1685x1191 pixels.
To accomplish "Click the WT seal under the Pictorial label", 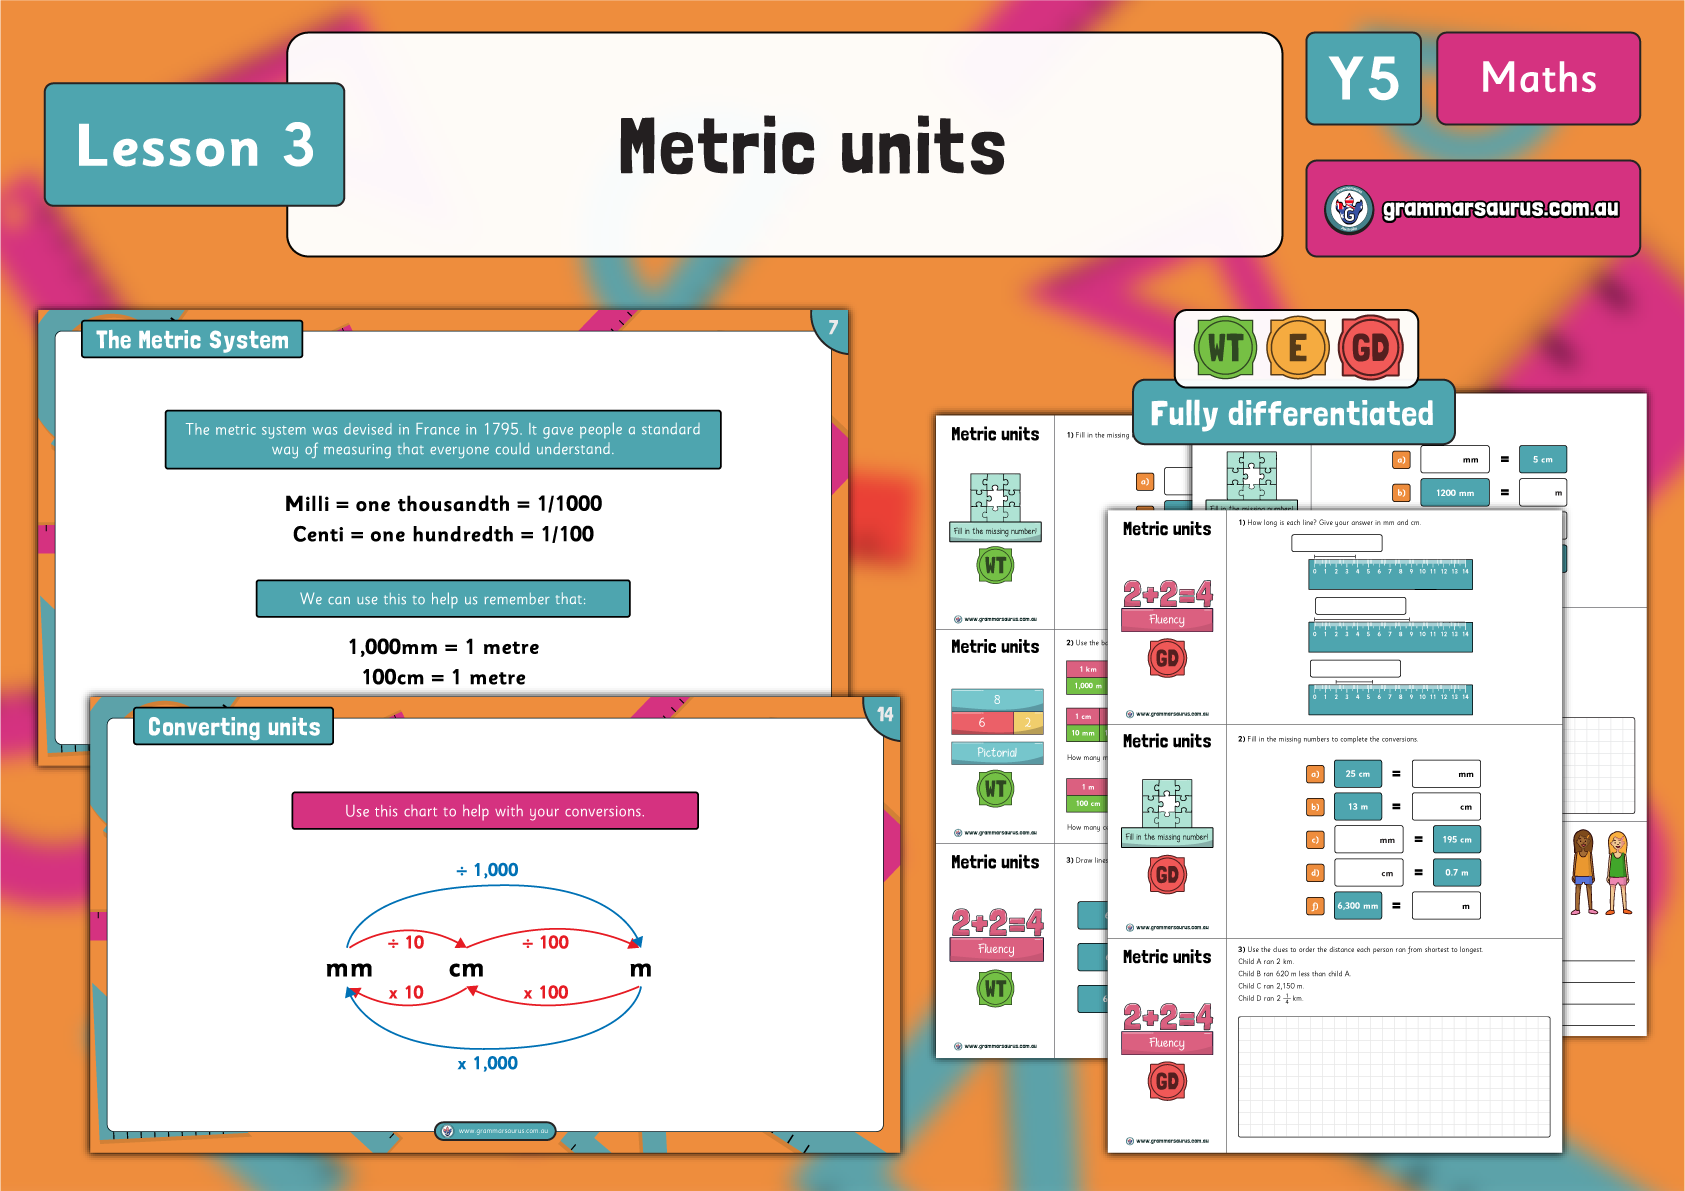I will 996,788.
